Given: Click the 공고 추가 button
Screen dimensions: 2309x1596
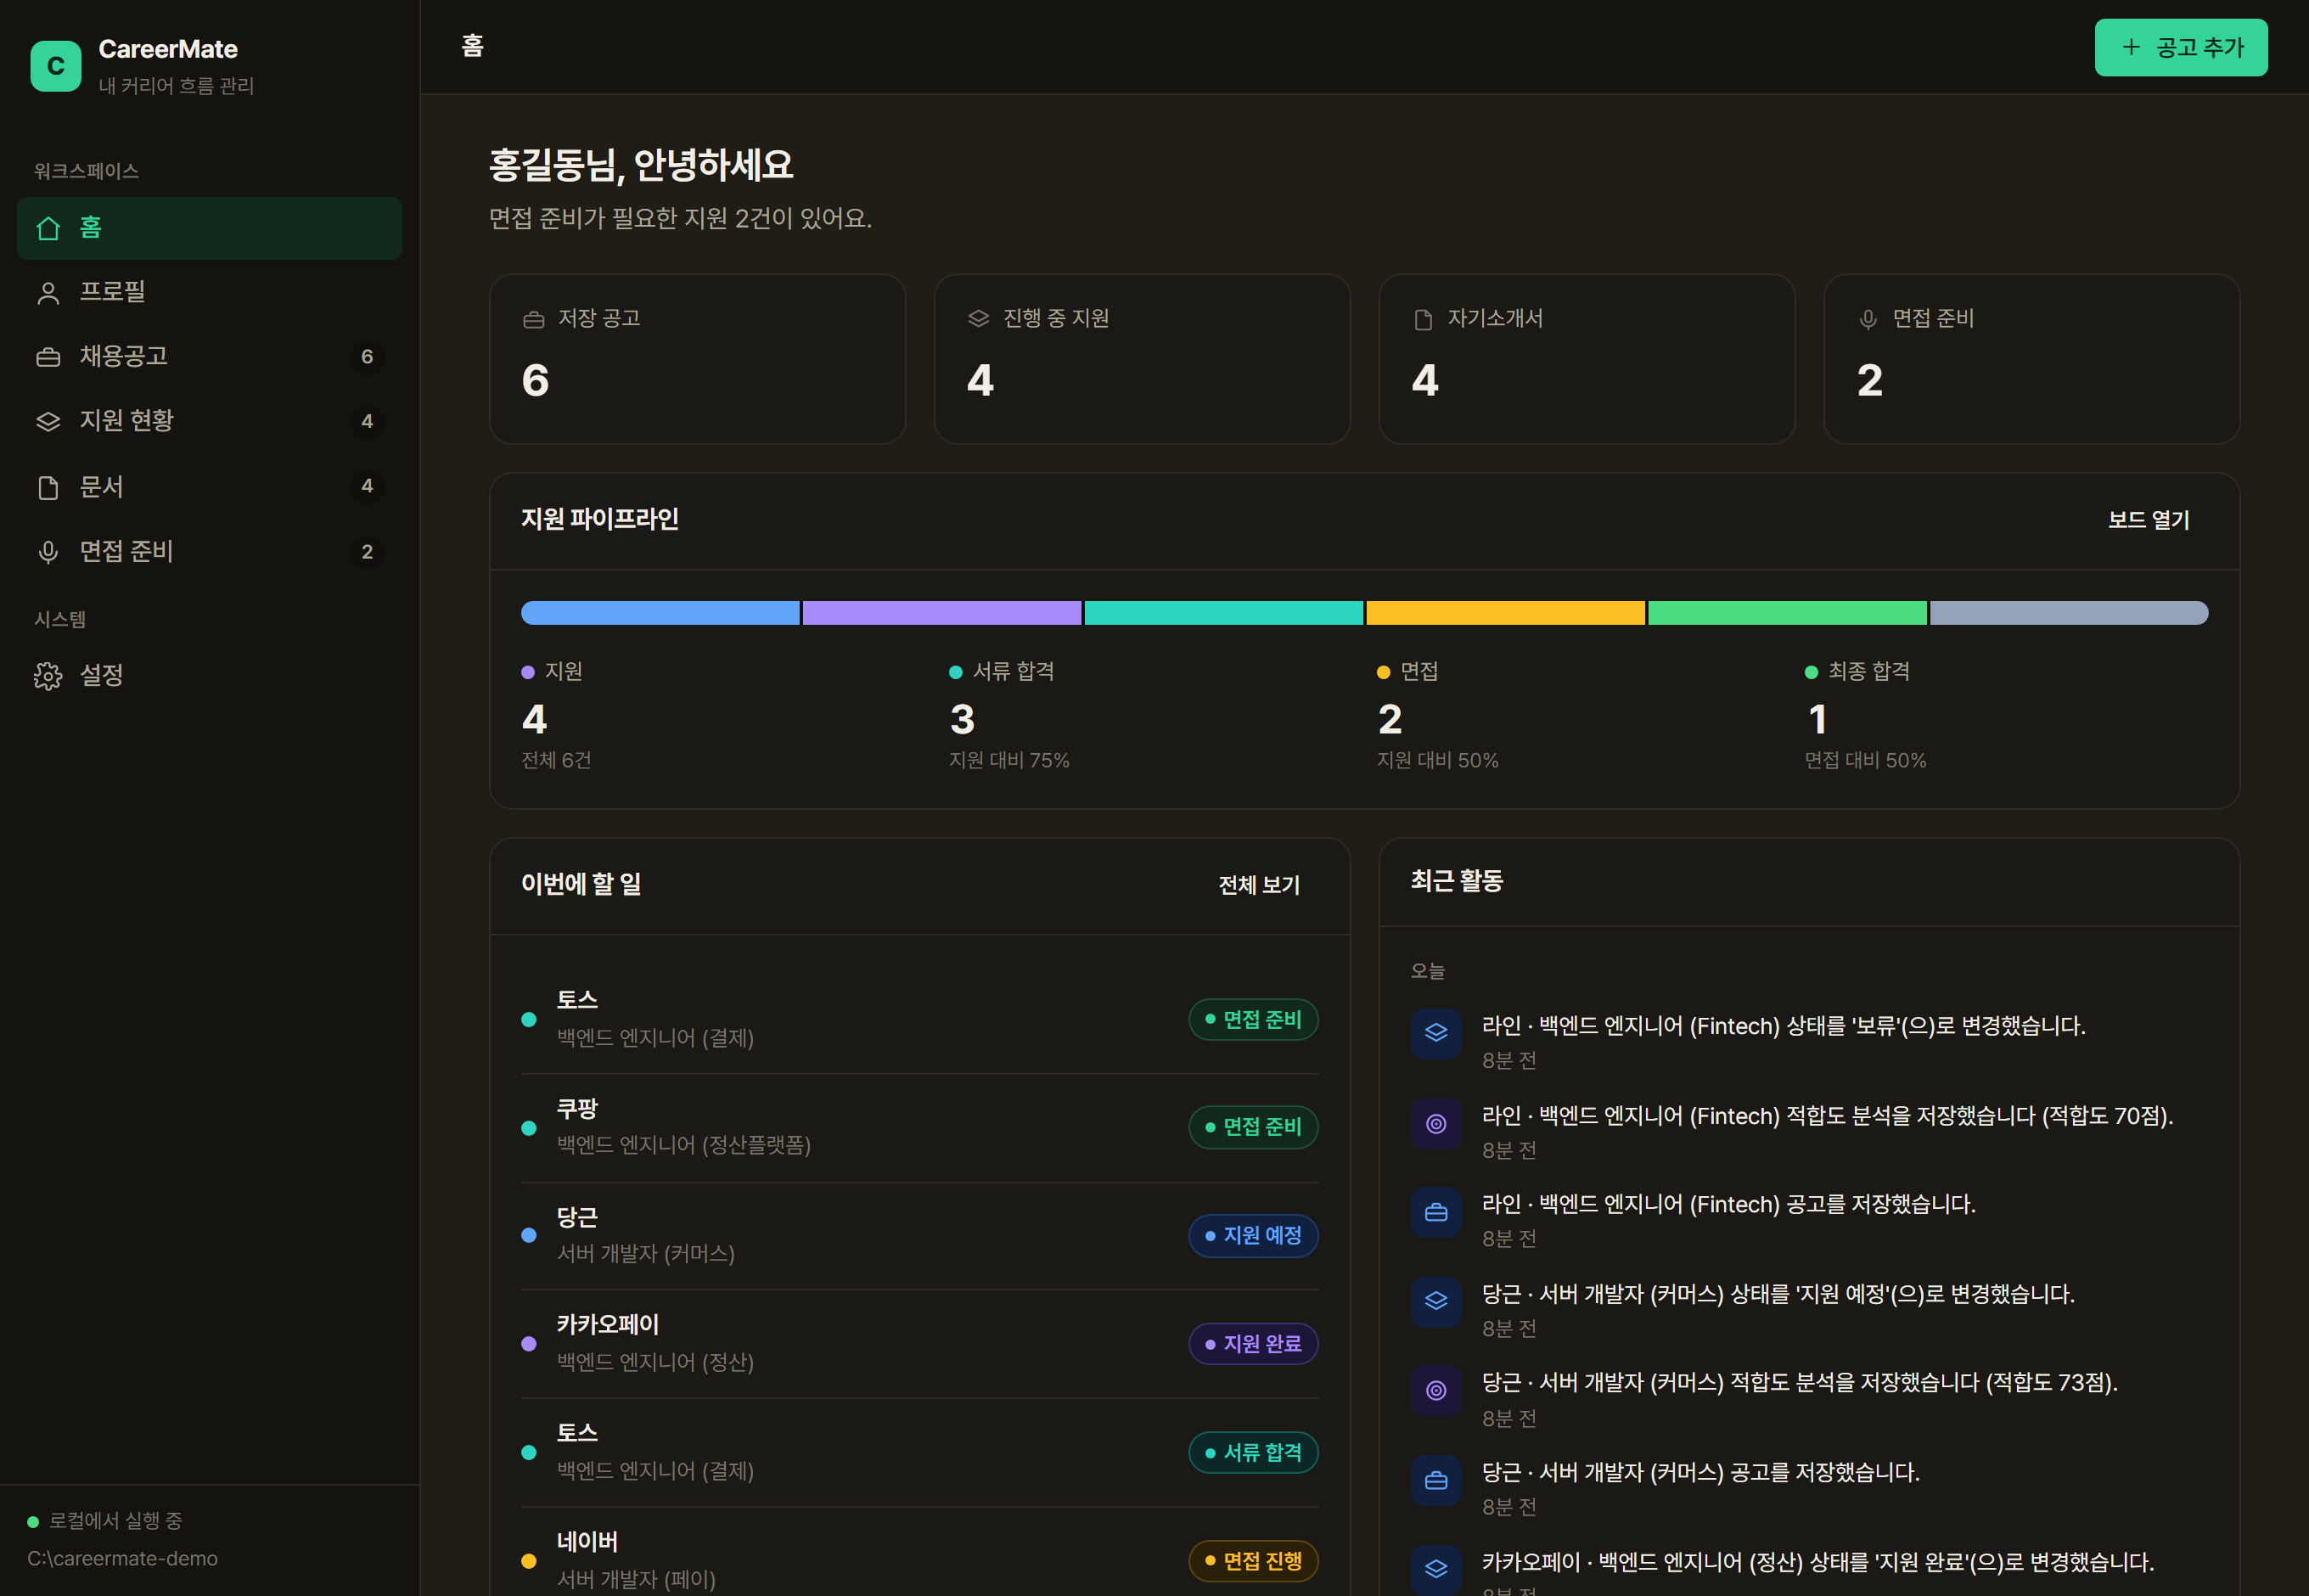Looking at the screenshot, I should click(2181, 47).
